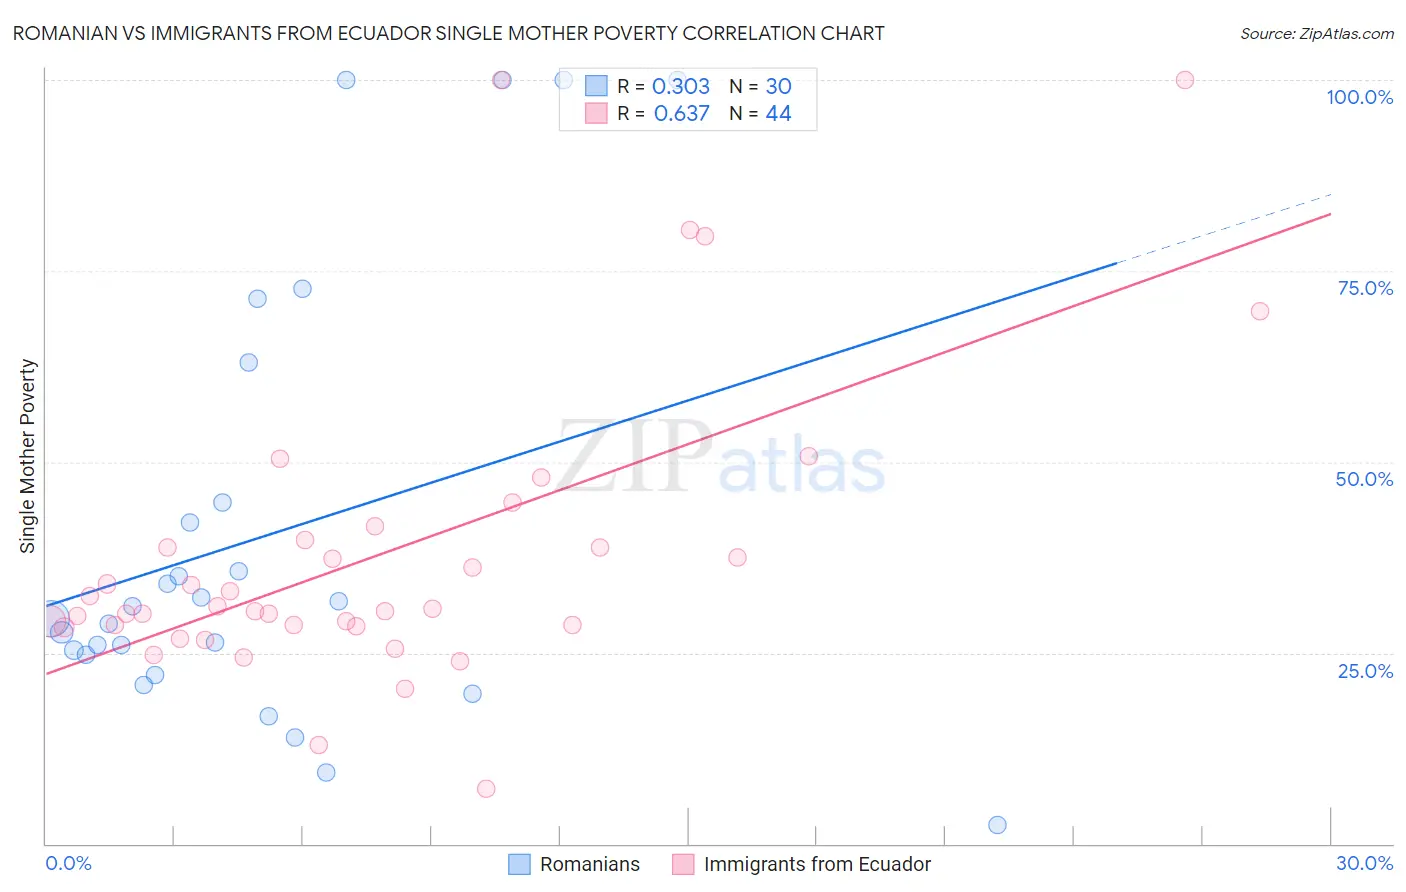This screenshot has width=1406, height=892.
Task: Click the 30.0% x-axis label
Action: coord(1364,863)
